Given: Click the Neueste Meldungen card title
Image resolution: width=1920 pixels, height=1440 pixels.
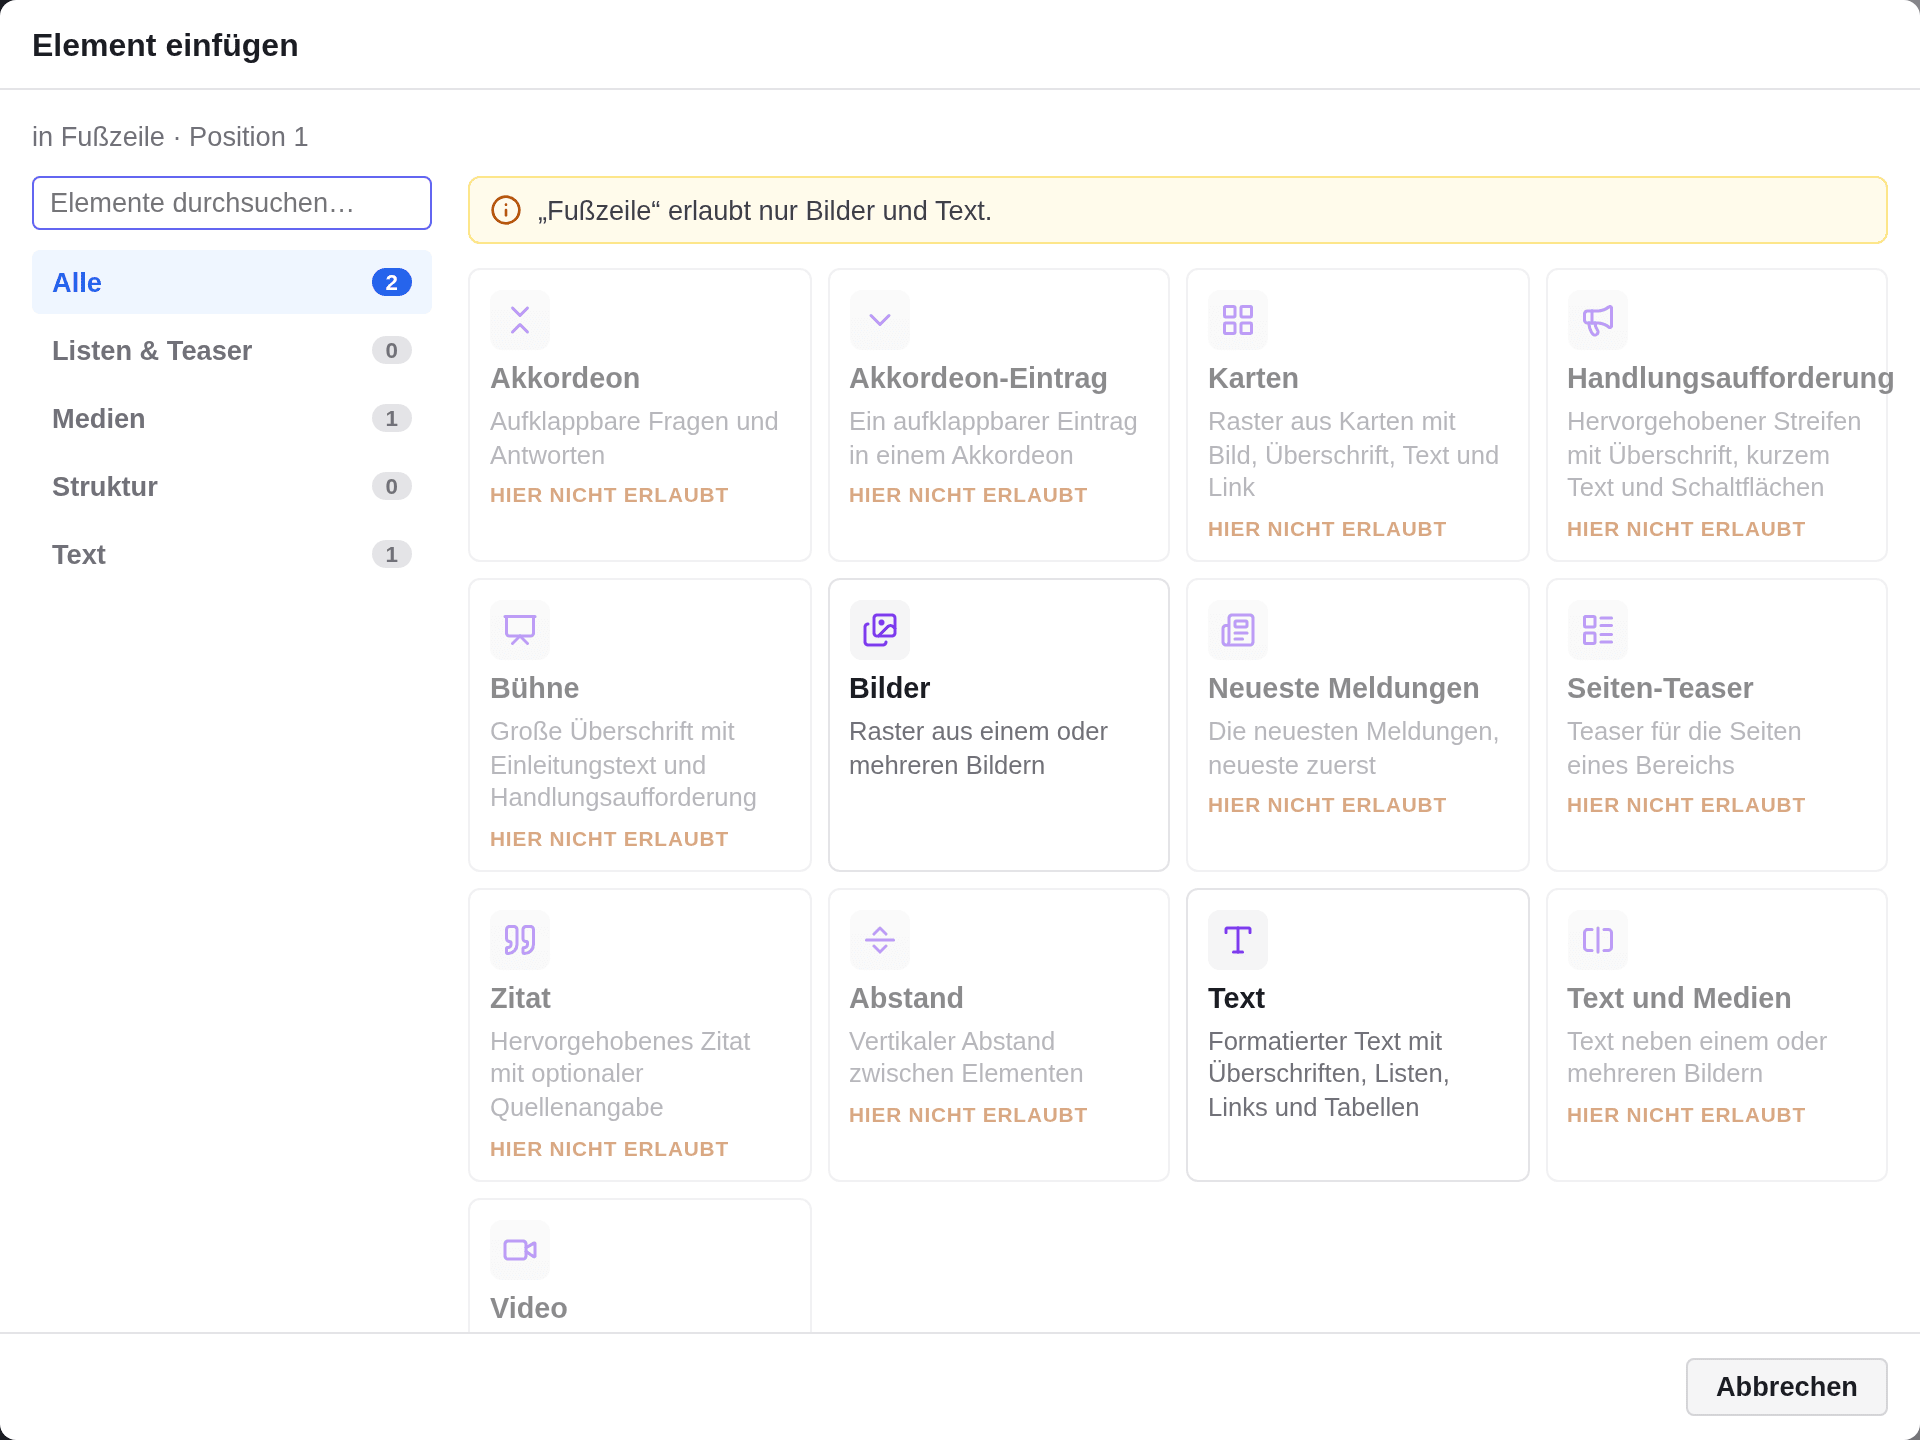Looking at the screenshot, I should click(1343, 688).
